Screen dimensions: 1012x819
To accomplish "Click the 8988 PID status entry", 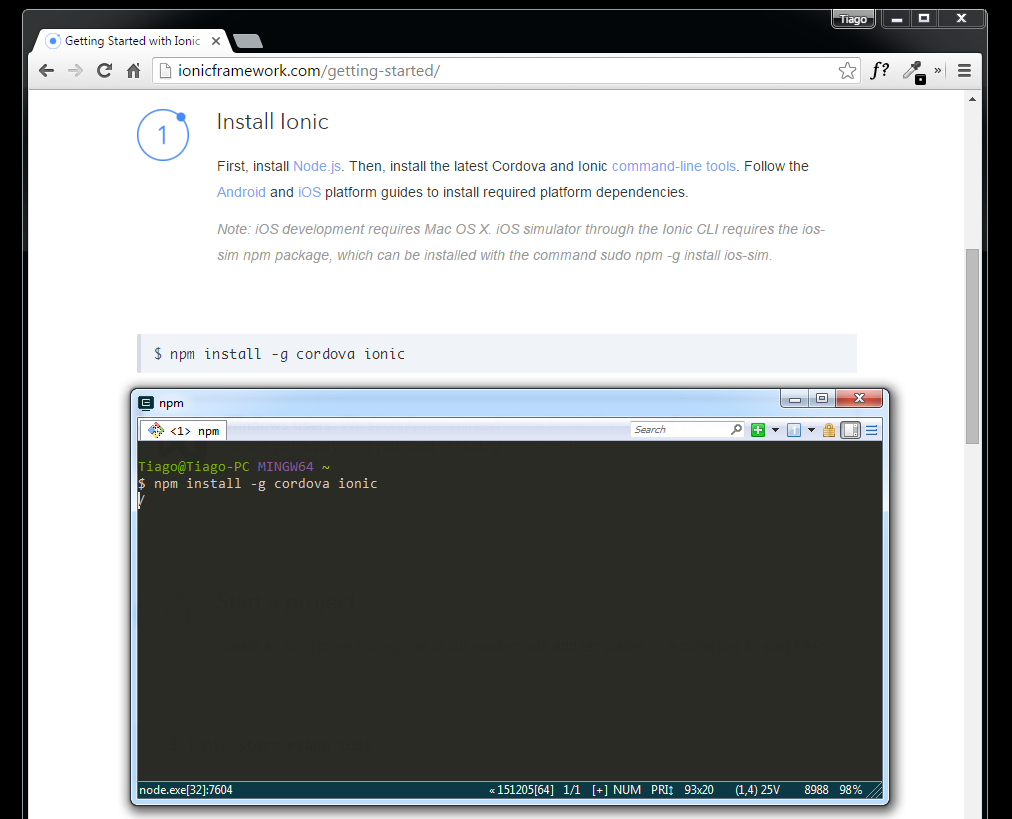I will tap(816, 790).
